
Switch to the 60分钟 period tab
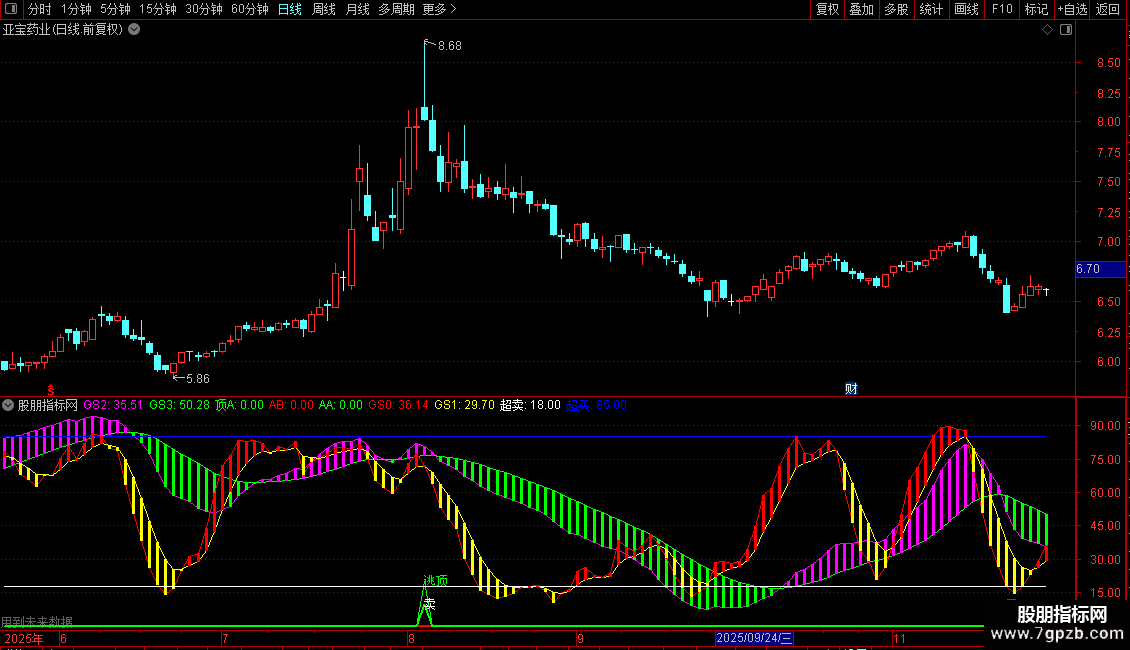point(249,10)
